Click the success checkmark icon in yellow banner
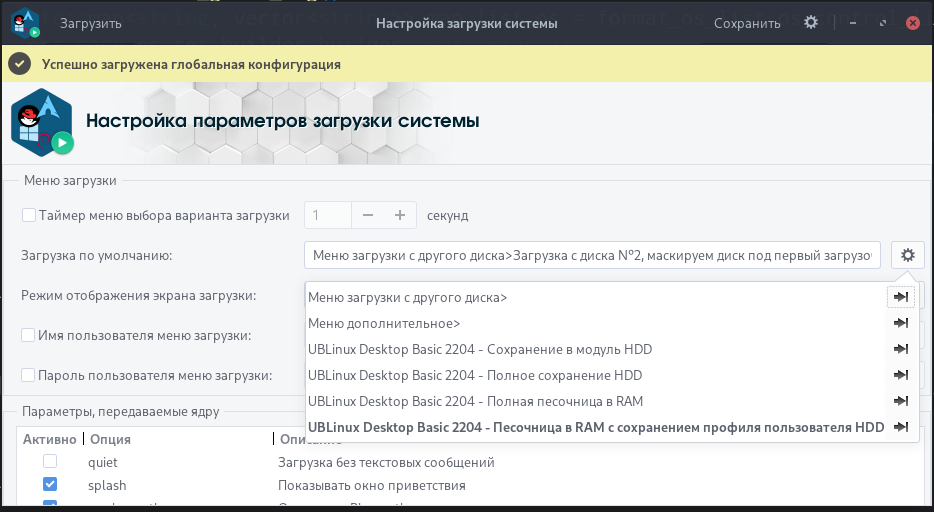This screenshot has height=512, width=934. point(20,64)
